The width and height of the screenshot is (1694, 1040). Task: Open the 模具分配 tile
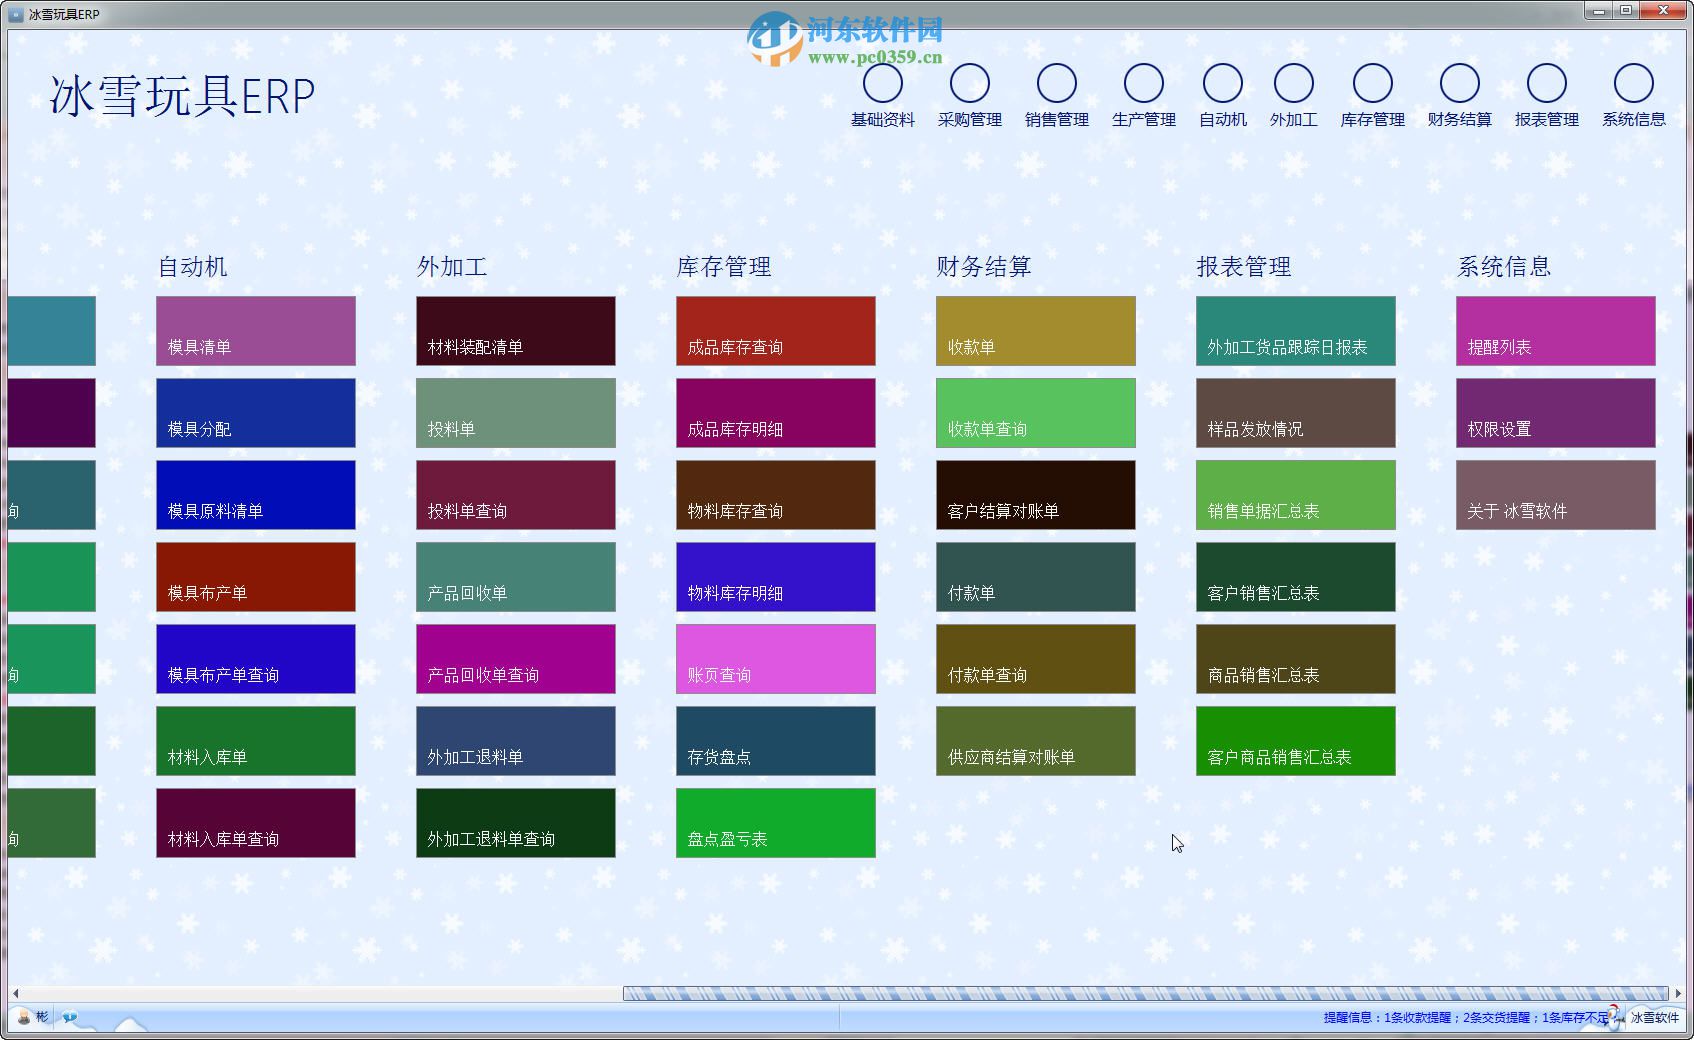[x=256, y=413]
